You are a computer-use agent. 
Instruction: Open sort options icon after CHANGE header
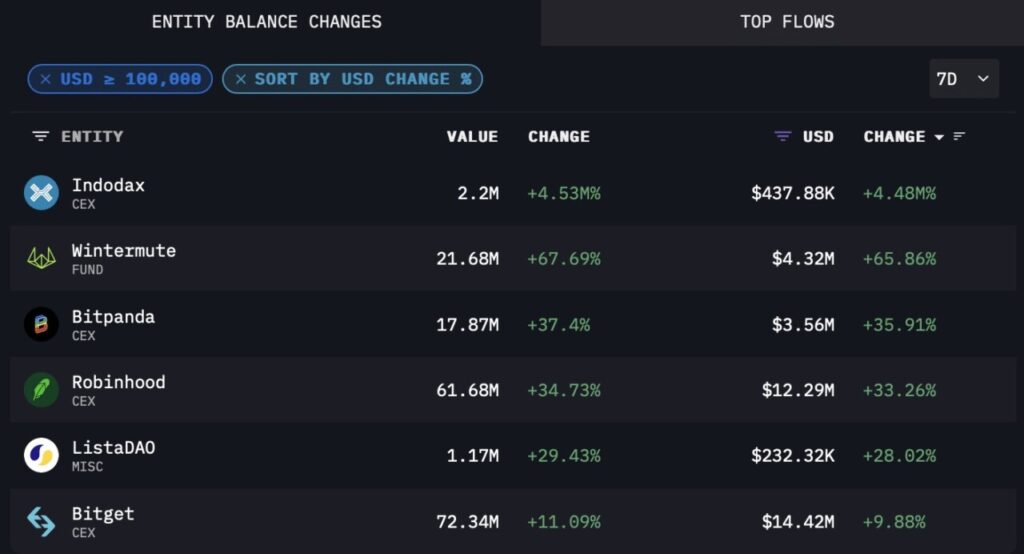959,137
